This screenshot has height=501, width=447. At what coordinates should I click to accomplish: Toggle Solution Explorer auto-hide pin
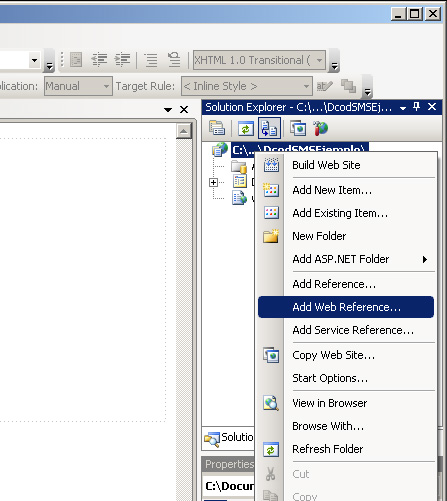coord(416,107)
